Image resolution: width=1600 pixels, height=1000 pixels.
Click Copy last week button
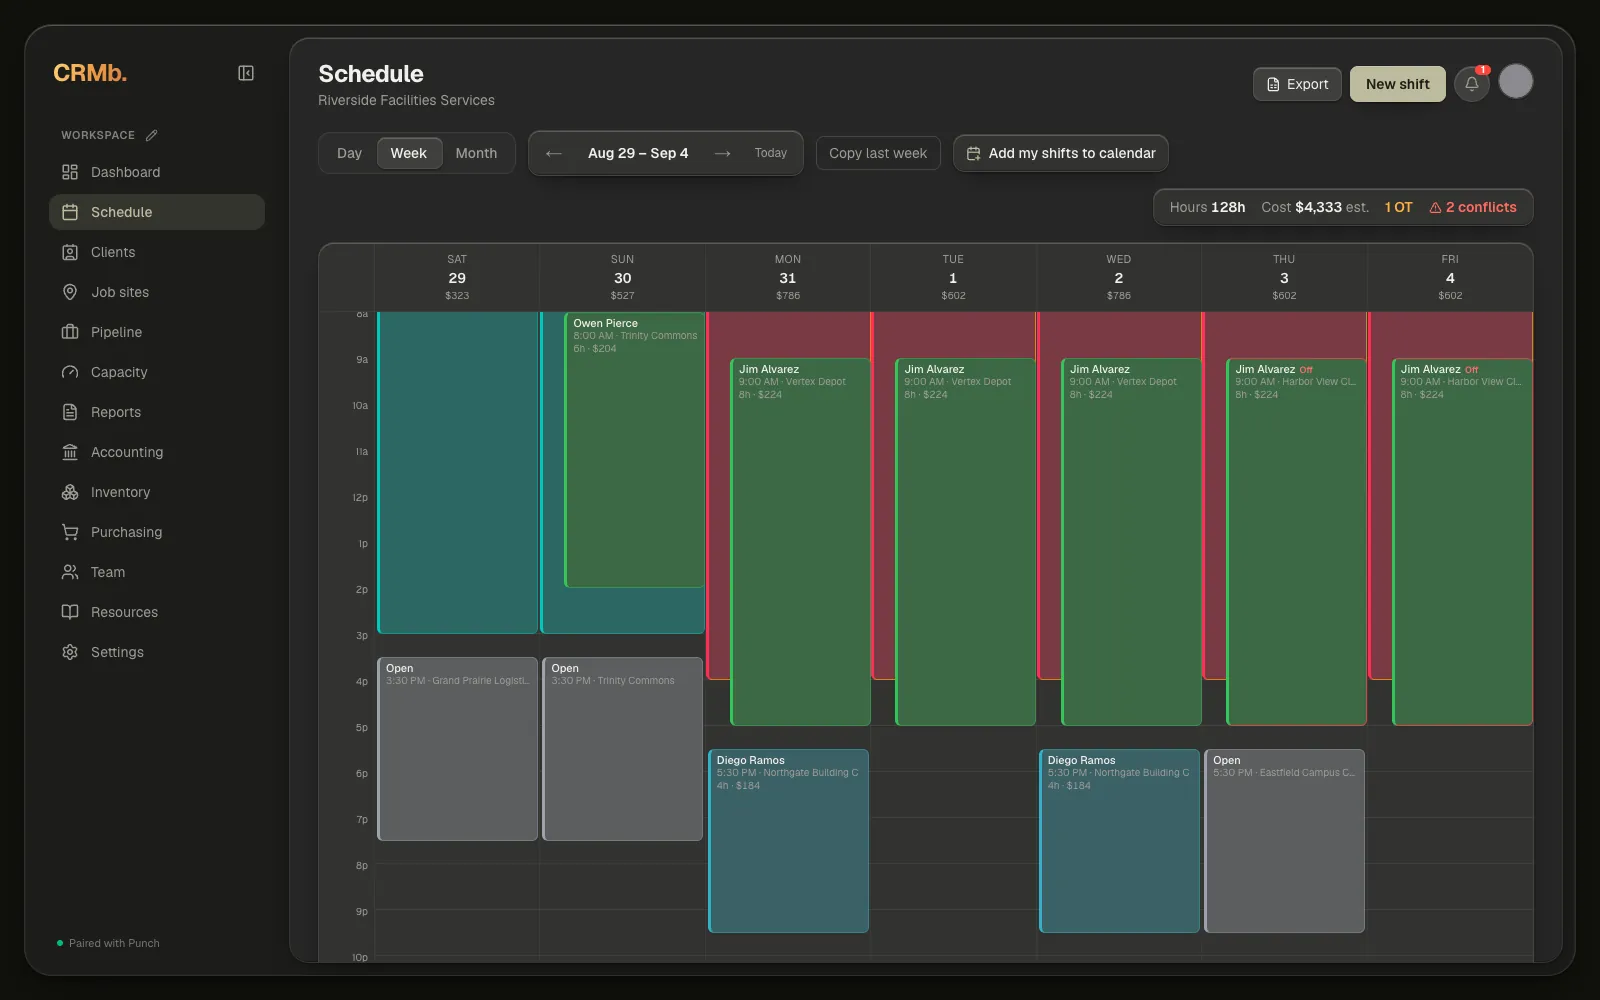click(878, 153)
